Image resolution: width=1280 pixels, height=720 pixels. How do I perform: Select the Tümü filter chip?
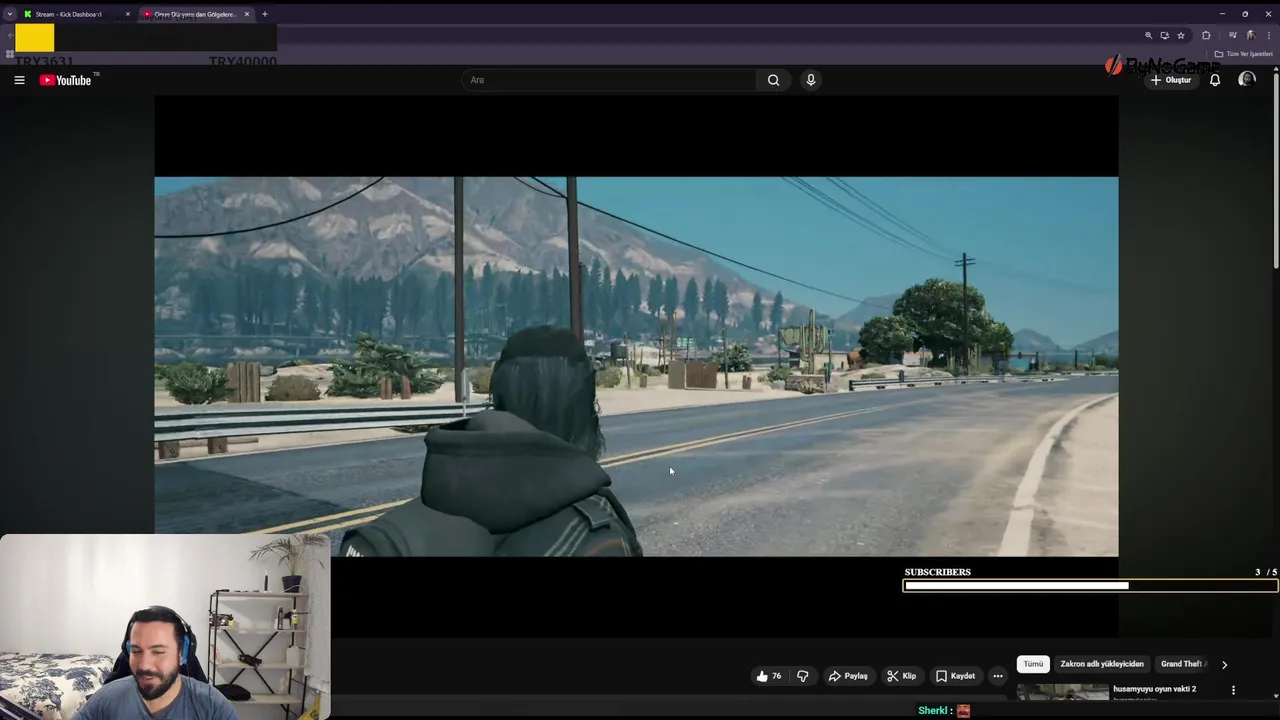1033,664
